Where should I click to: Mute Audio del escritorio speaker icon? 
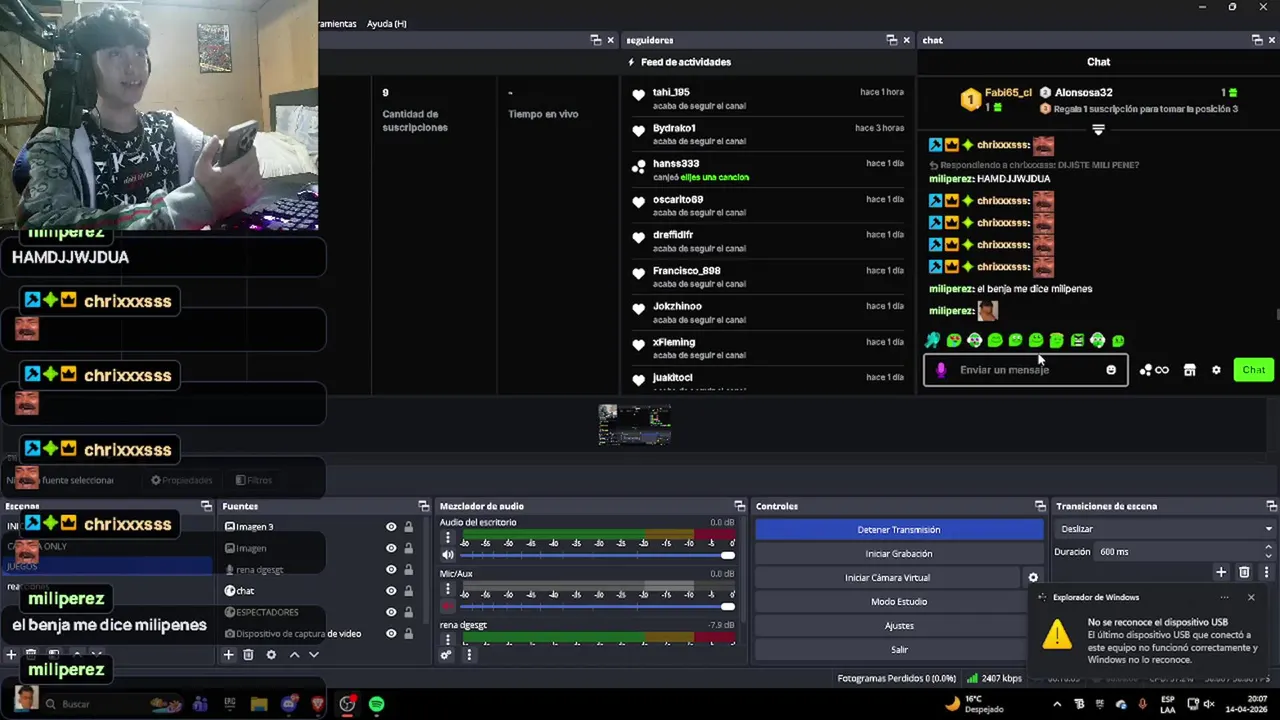click(x=448, y=555)
